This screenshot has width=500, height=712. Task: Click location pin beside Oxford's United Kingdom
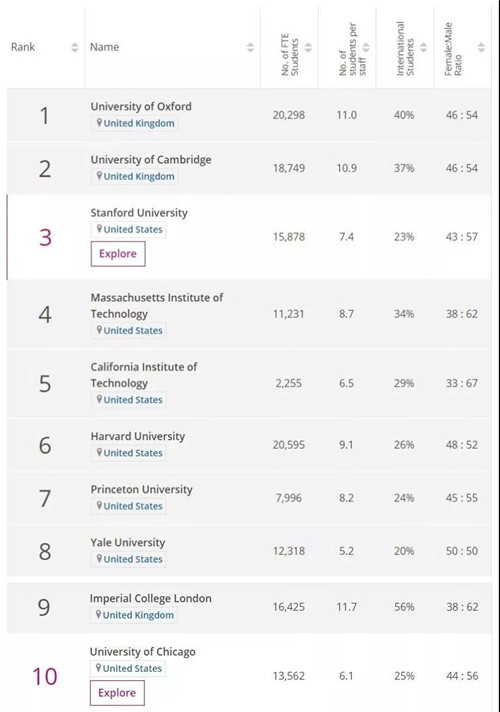click(x=99, y=123)
